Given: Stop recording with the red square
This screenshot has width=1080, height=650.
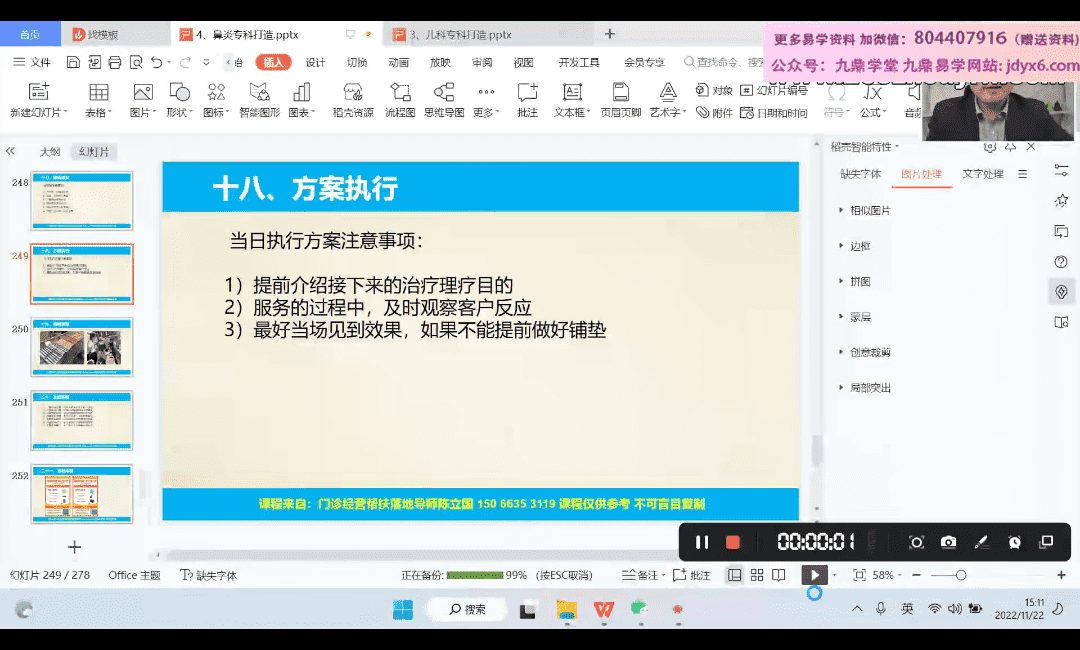Looking at the screenshot, I should click(x=733, y=542).
